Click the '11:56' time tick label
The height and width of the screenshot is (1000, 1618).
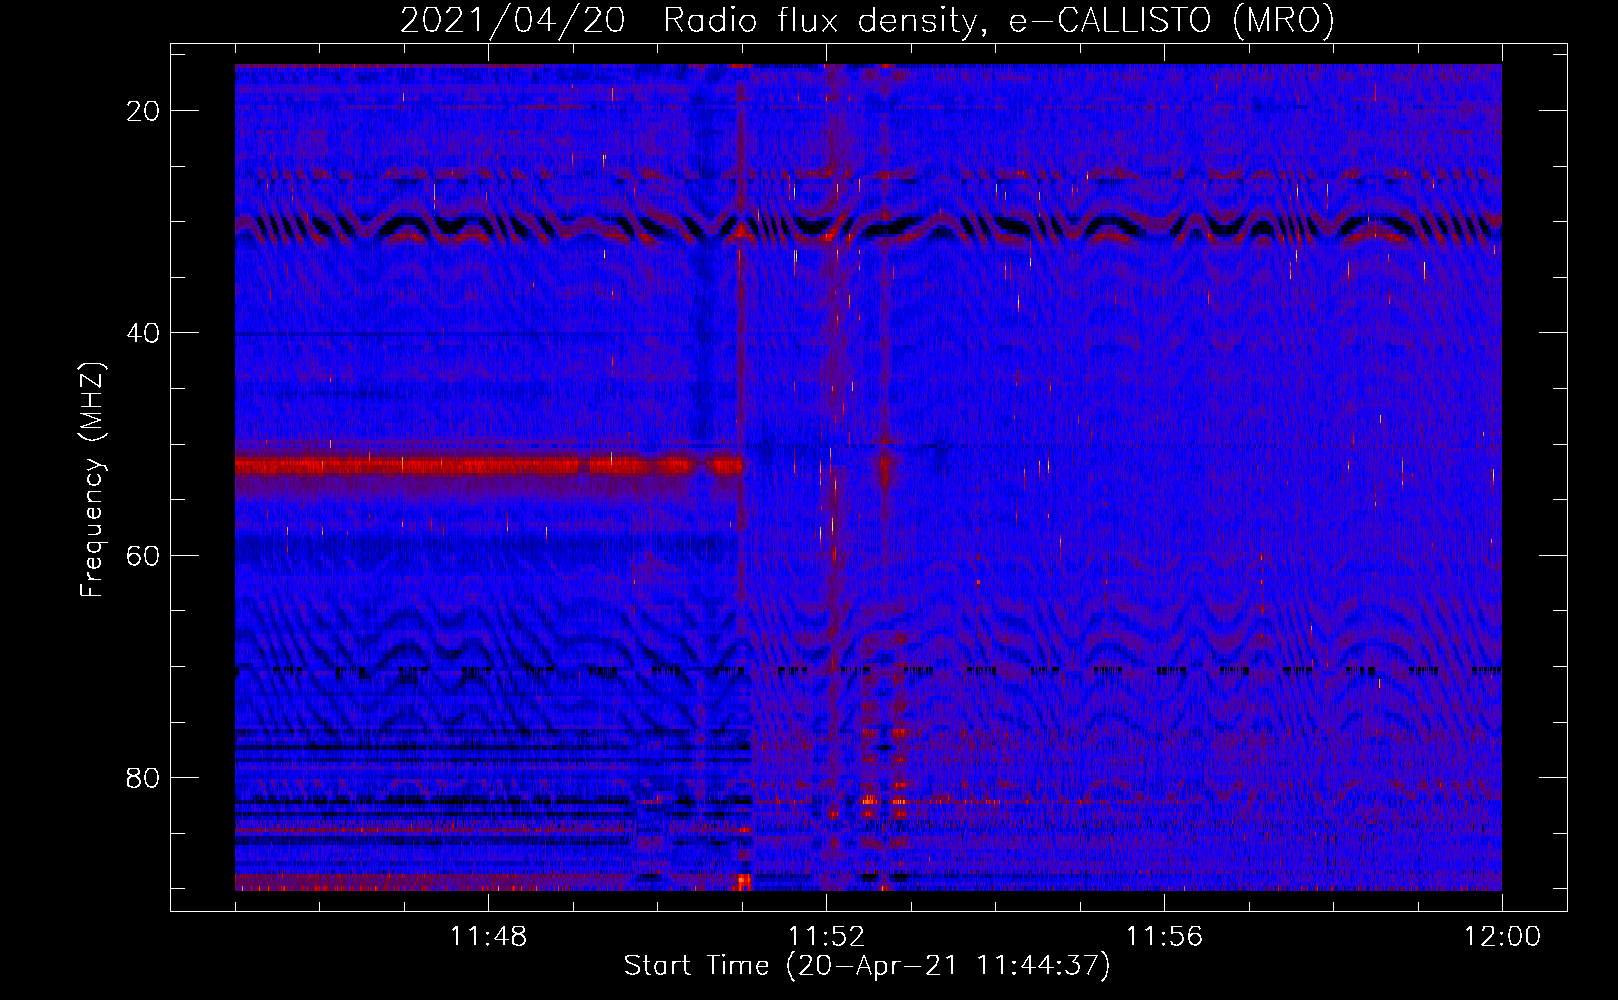point(1164,937)
